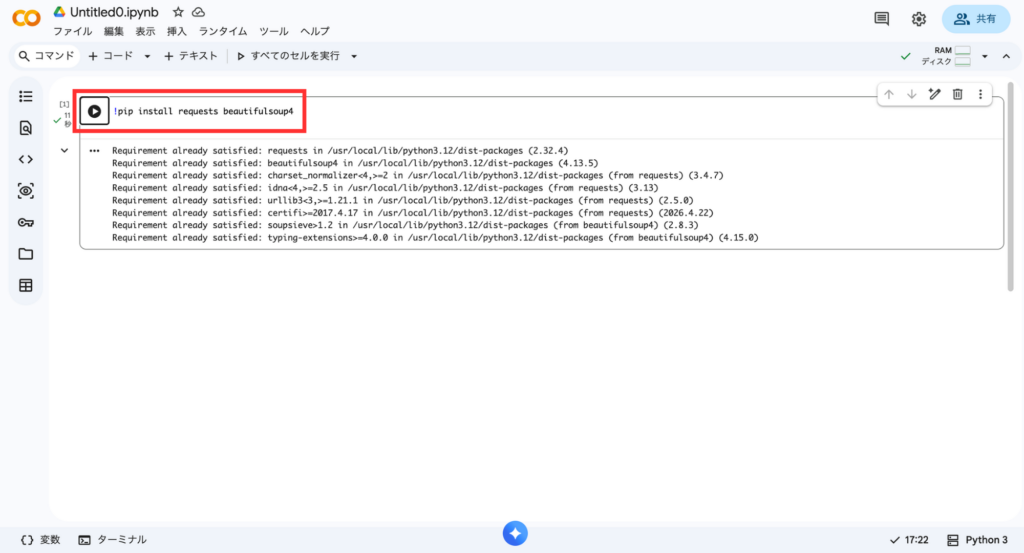Add a new コード cell
This screenshot has width=1024, height=553.
[x=111, y=56]
